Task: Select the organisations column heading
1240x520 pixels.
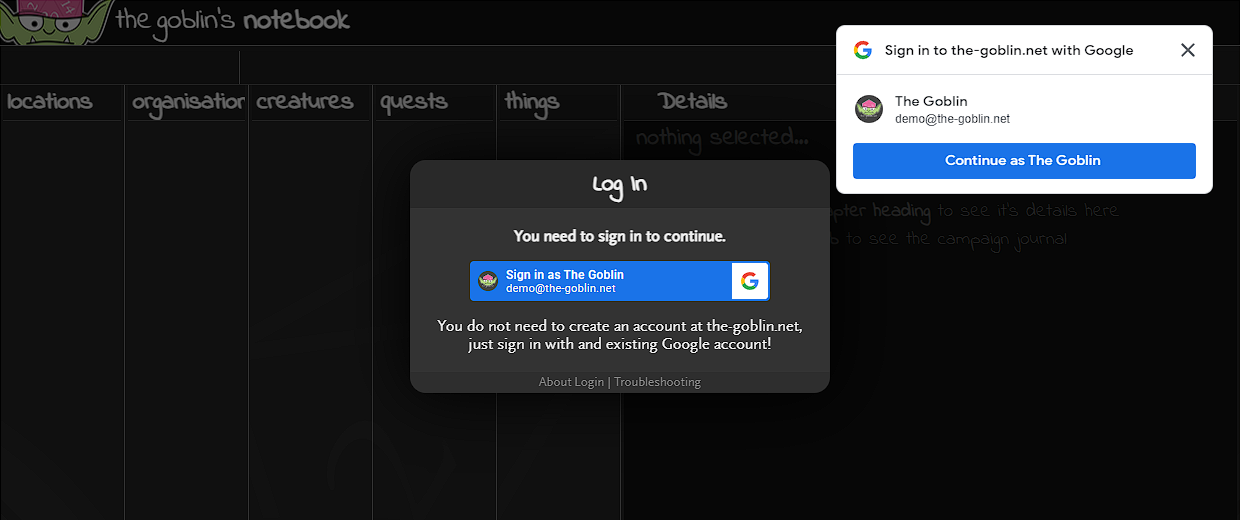Action: pos(188,102)
